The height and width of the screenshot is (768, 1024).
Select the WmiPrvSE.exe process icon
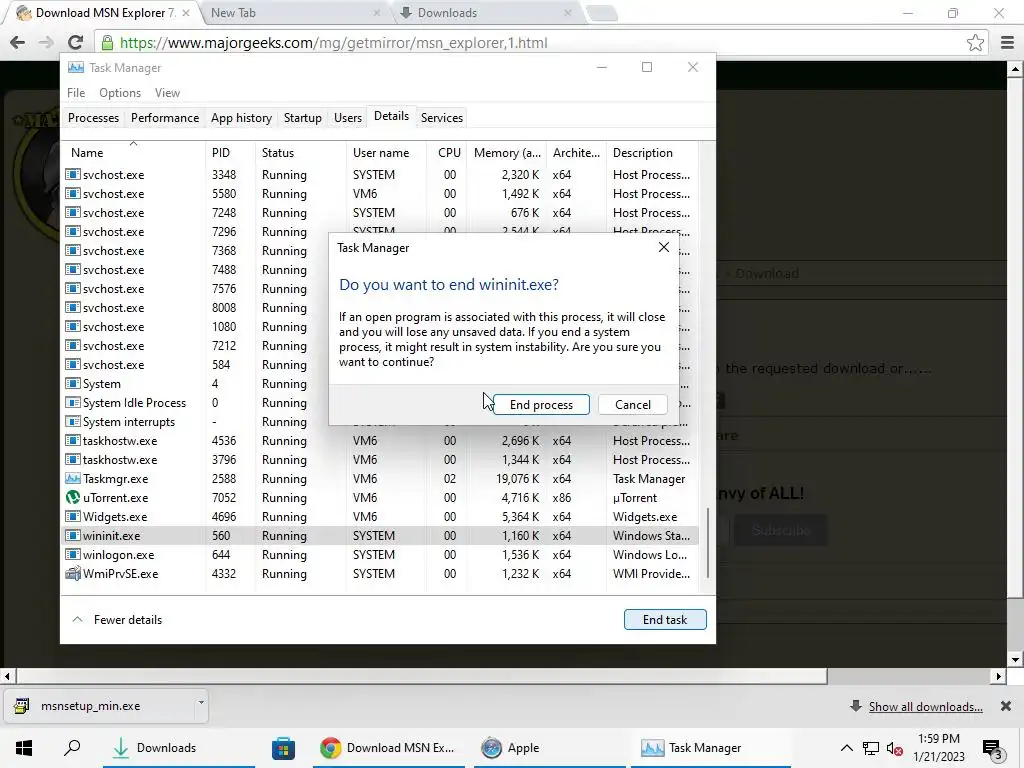(x=73, y=573)
